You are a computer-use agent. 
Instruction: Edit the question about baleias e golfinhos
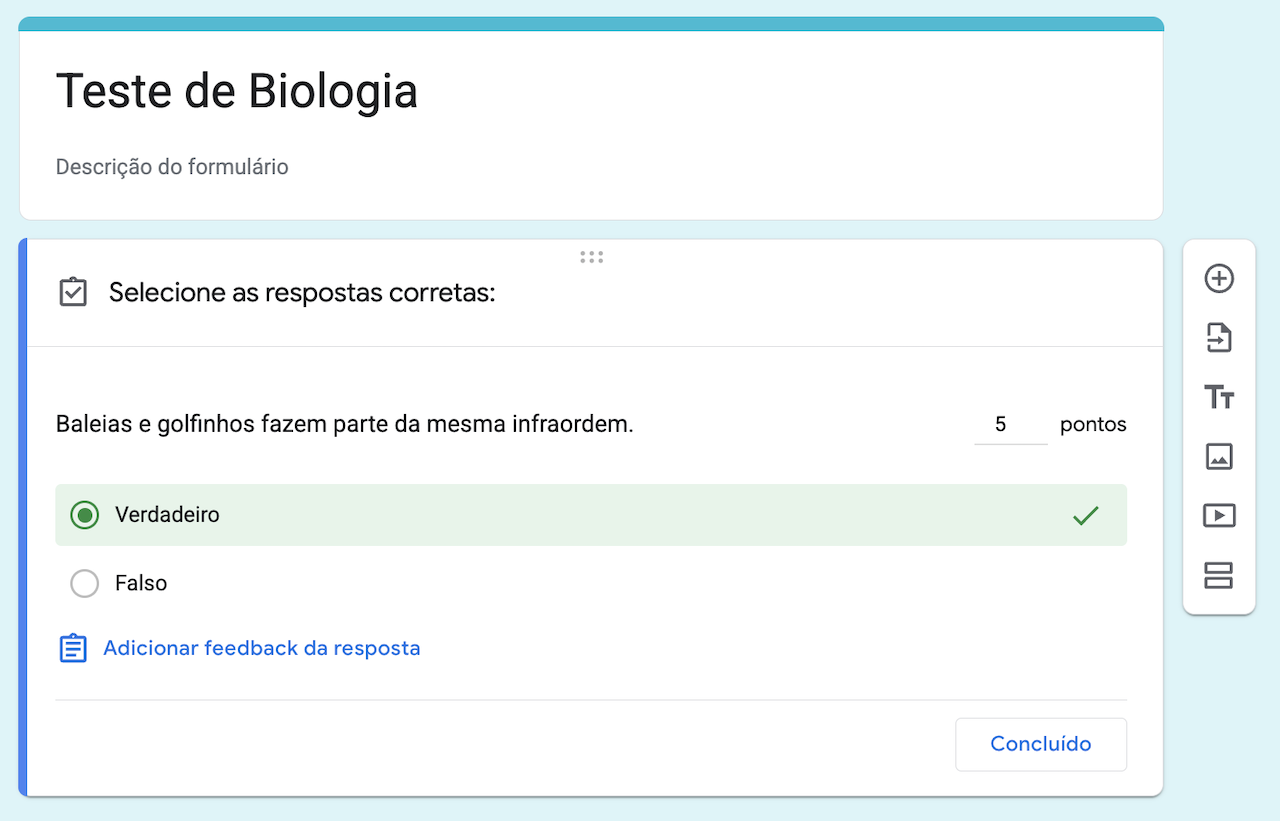pos(344,424)
